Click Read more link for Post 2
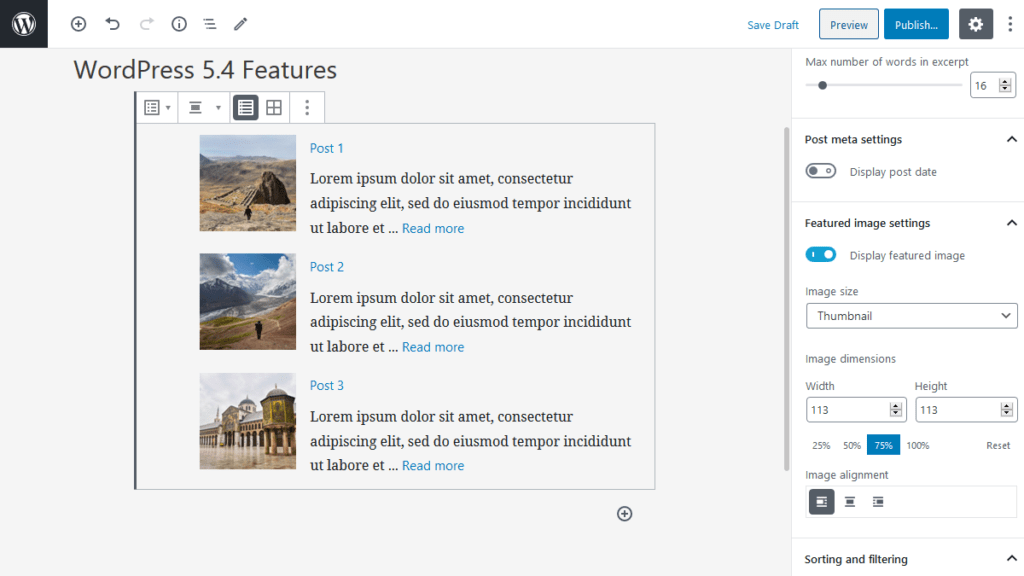Screen dimensions: 1024x576 [x=433, y=347]
